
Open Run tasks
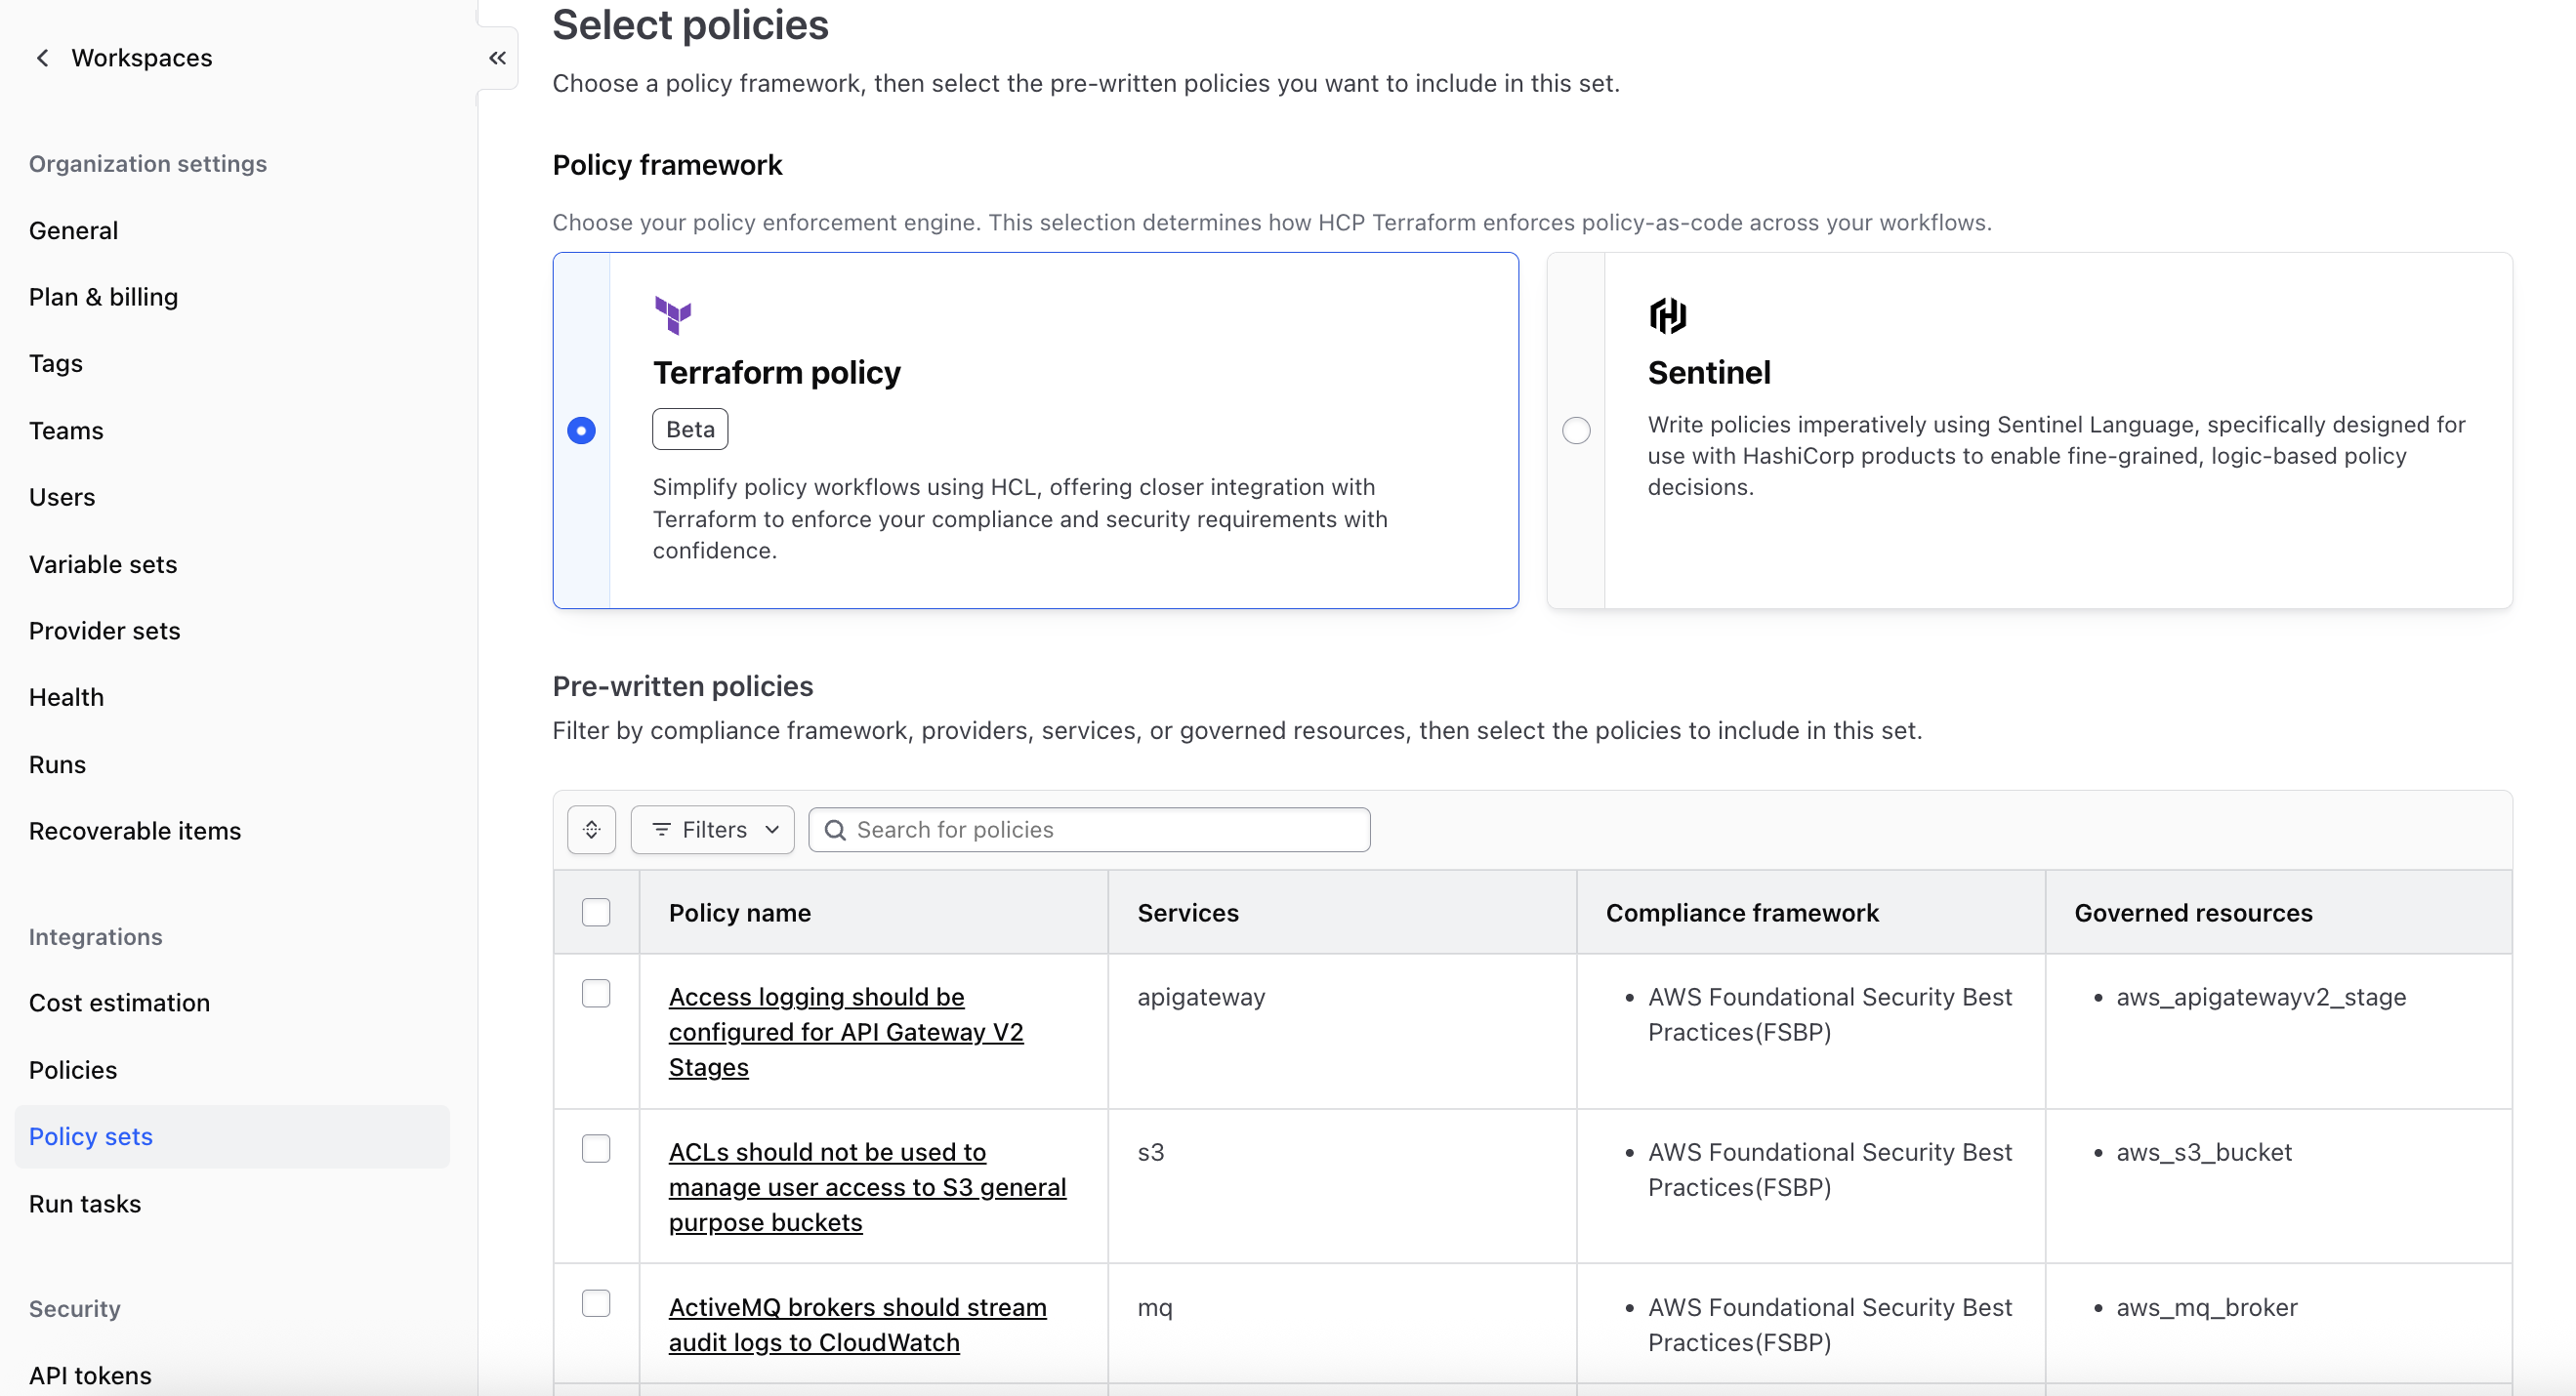click(85, 1204)
